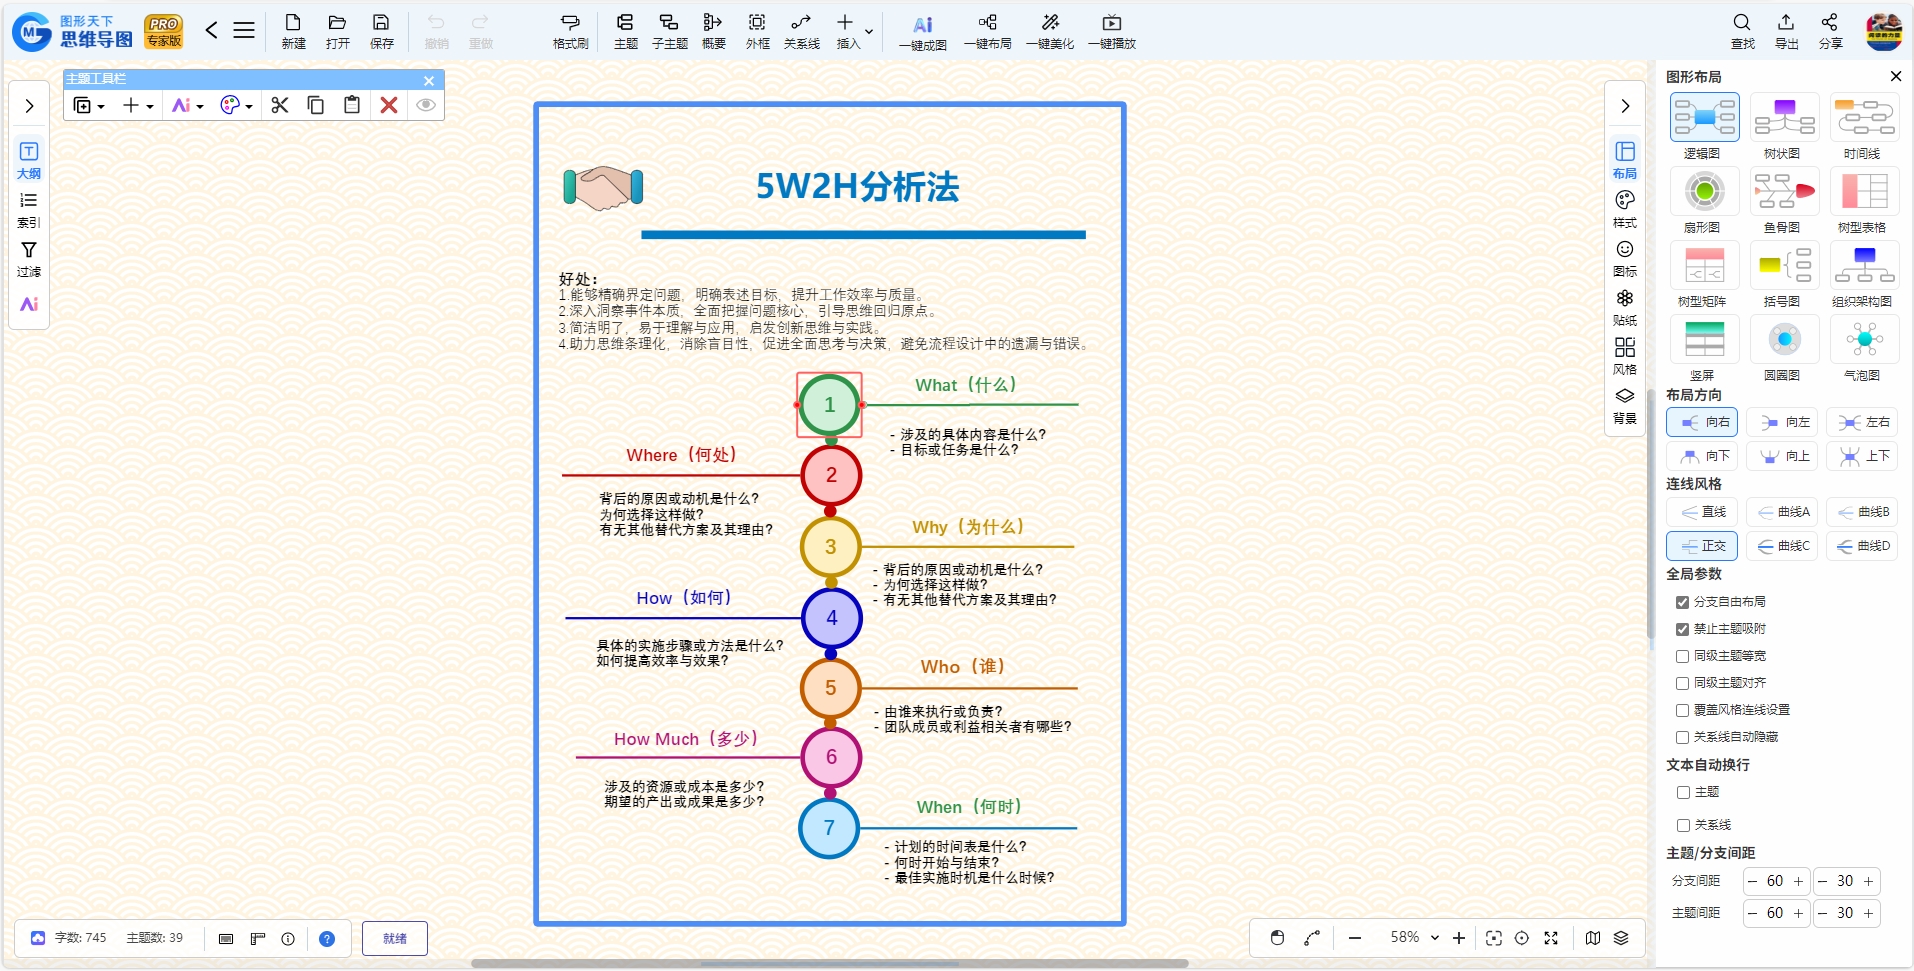Screen dimensions: 1914x971
Task: Apply 一键美化 beautify
Action: coord(1049,31)
